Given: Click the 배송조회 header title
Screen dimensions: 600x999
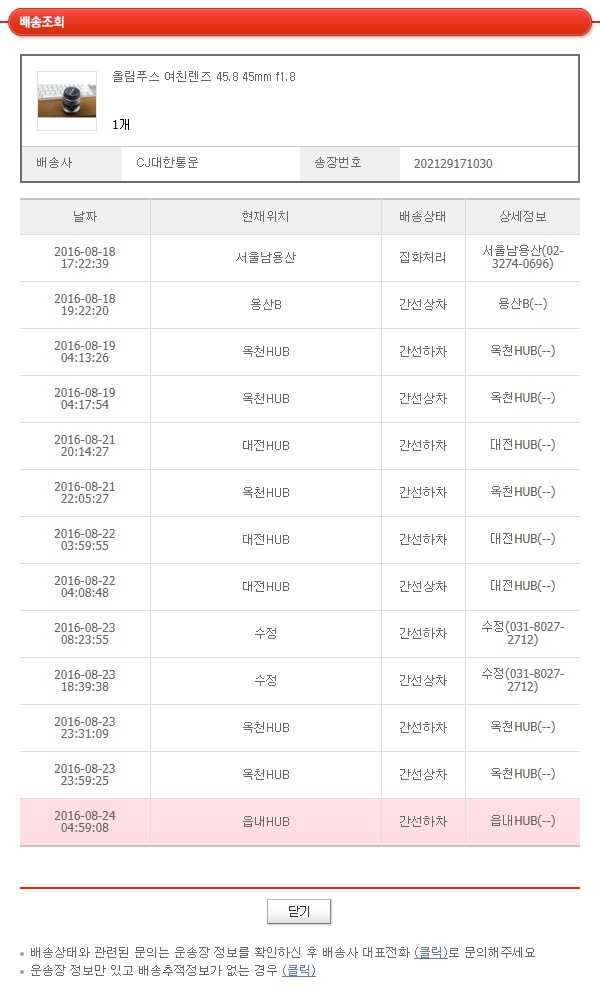Looking at the screenshot, I should point(41,22).
